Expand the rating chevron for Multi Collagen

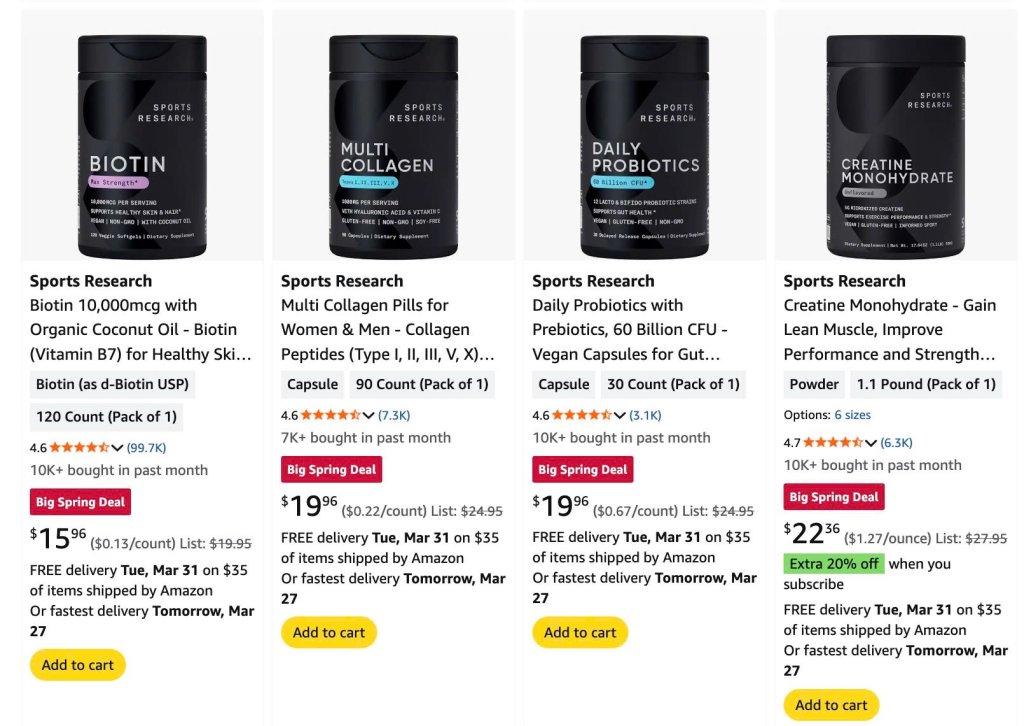coord(368,415)
